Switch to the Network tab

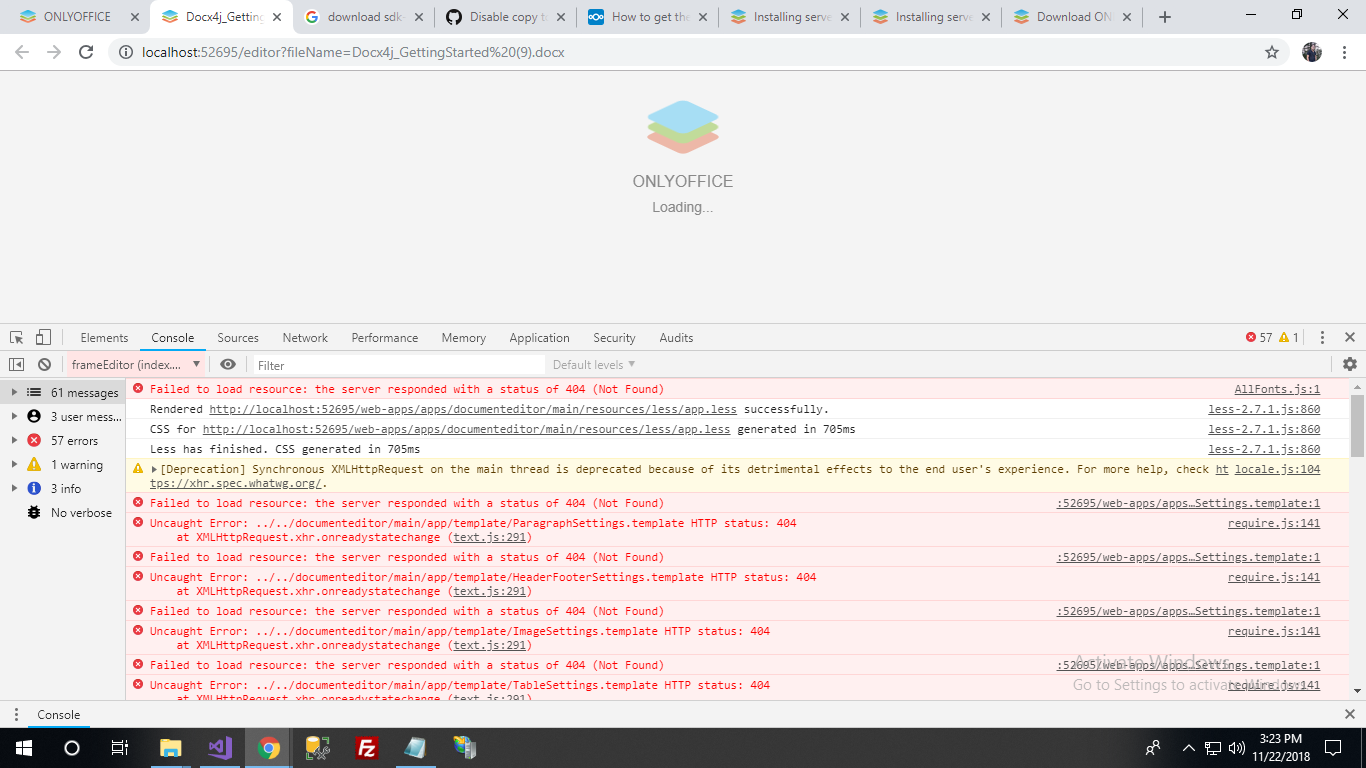pyautogui.click(x=304, y=337)
